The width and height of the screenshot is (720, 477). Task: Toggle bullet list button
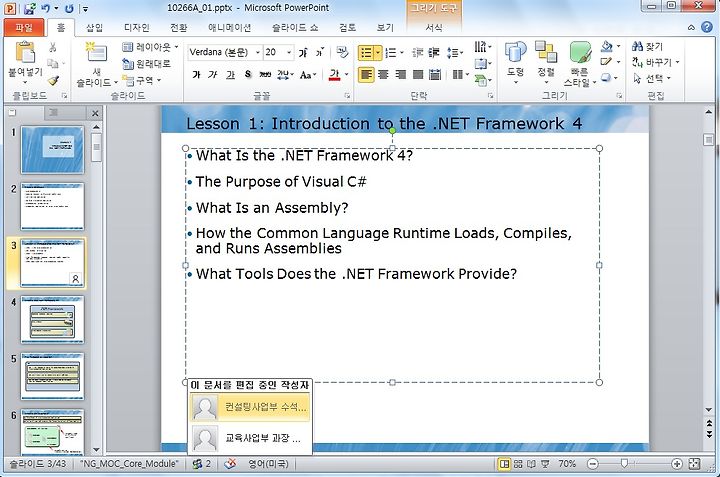[366, 53]
